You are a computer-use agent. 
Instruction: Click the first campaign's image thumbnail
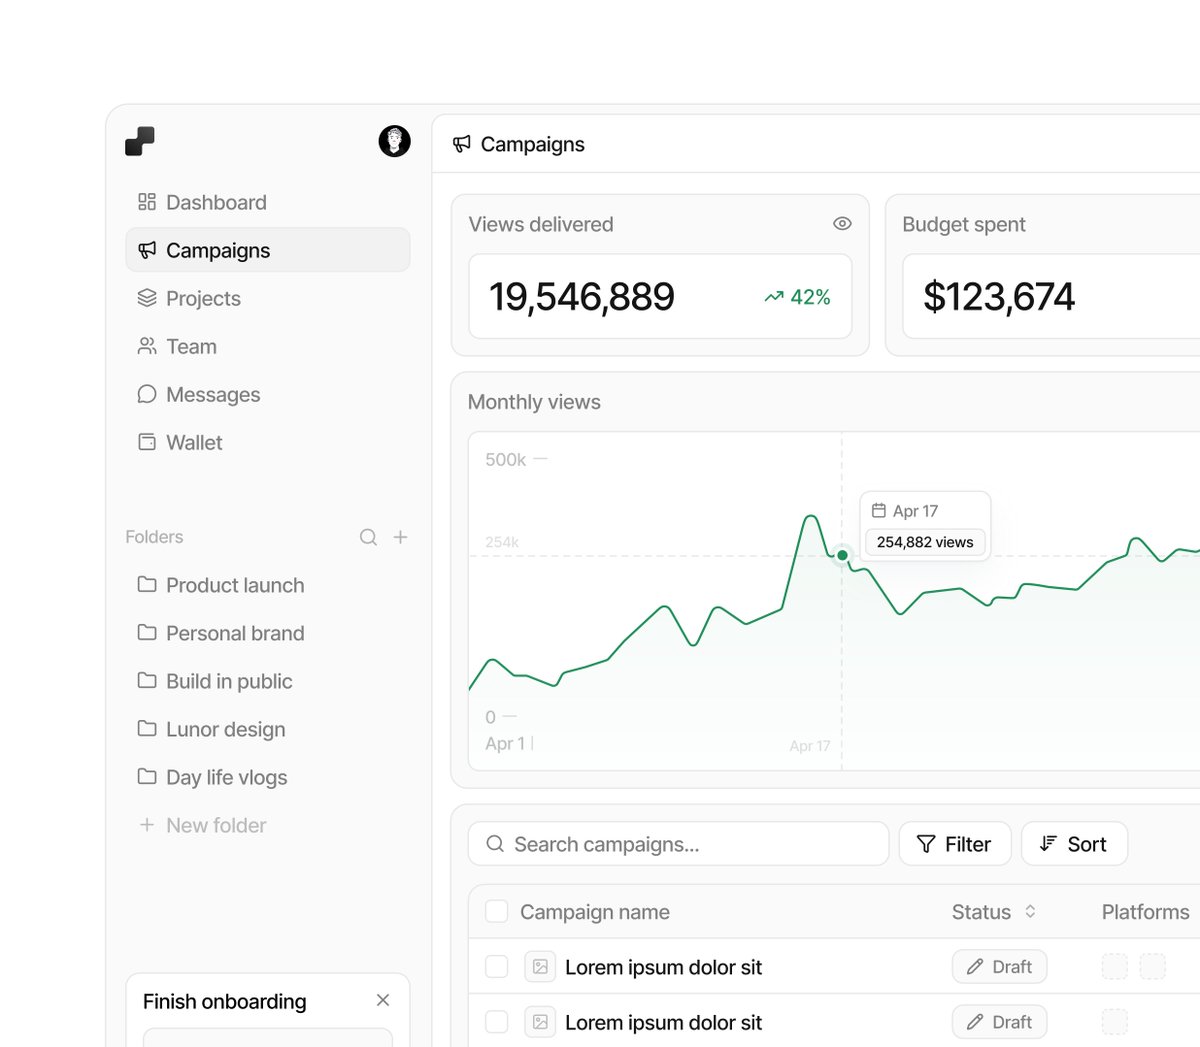540,966
